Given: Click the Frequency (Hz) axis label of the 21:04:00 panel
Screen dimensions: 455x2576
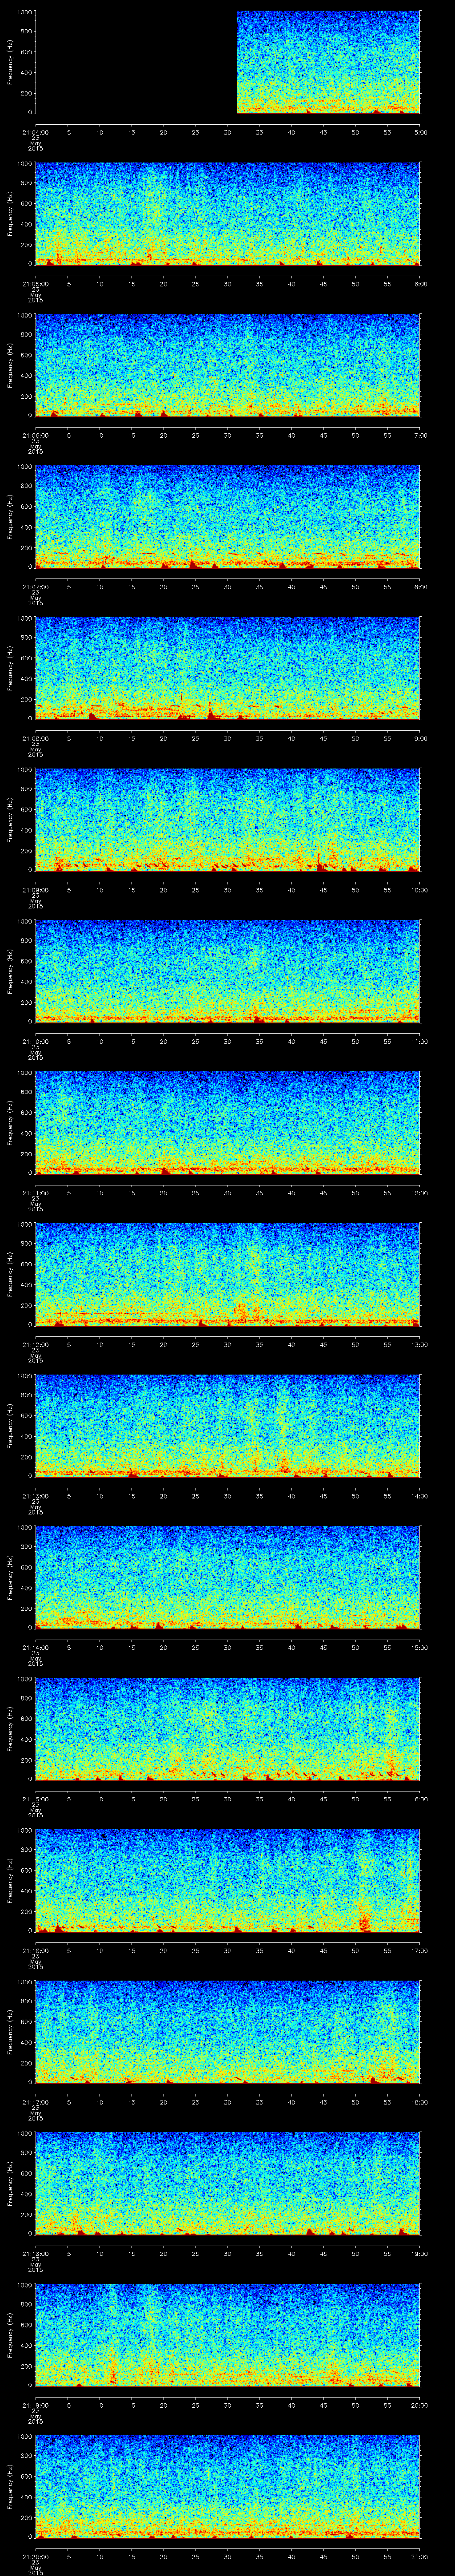Looking at the screenshot, I should click(10, 62).
